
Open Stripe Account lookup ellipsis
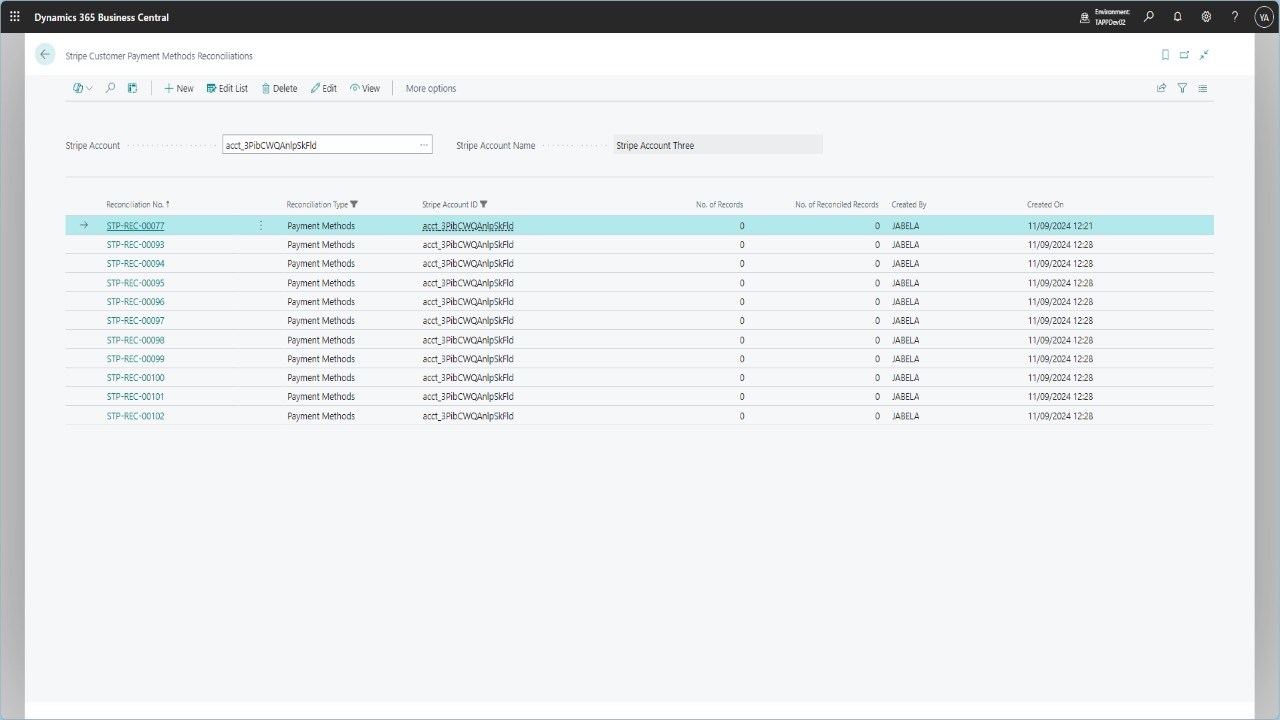(x=424, y=145)
